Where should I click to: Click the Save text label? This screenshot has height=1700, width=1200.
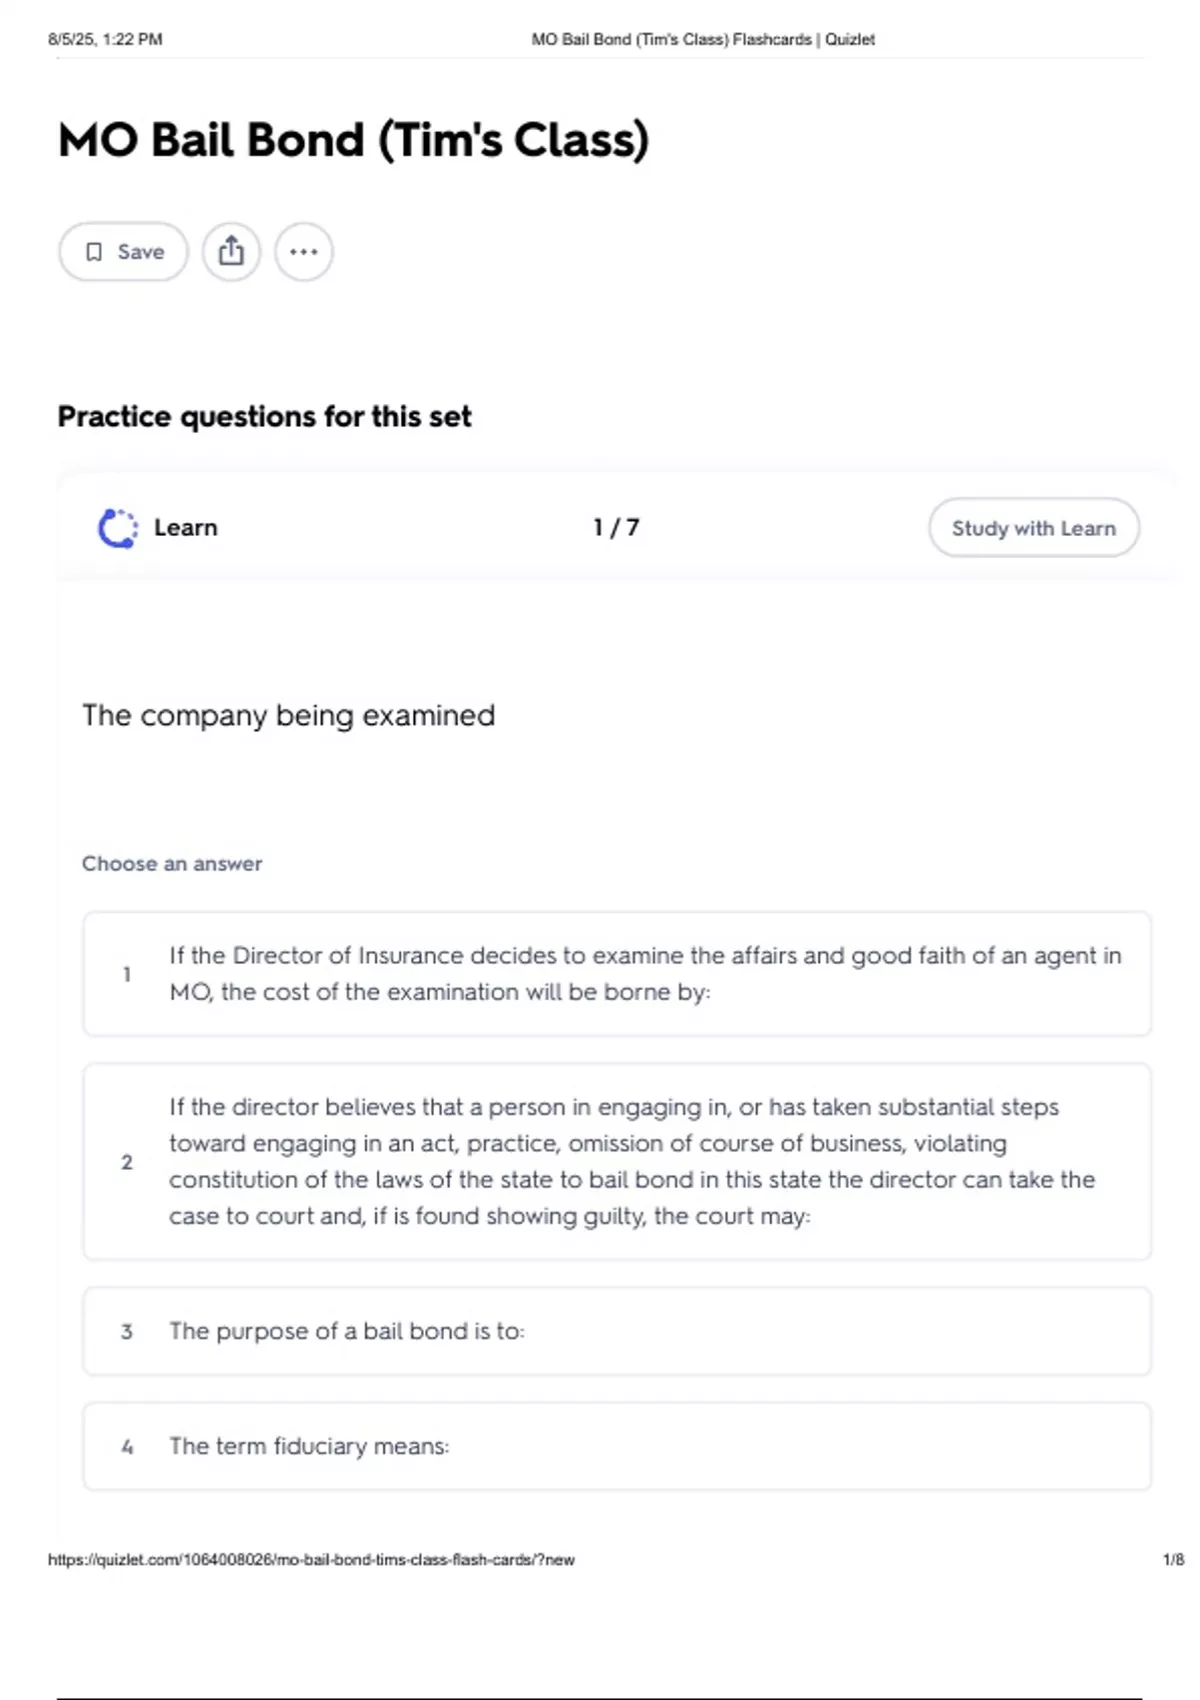point(141,252)
